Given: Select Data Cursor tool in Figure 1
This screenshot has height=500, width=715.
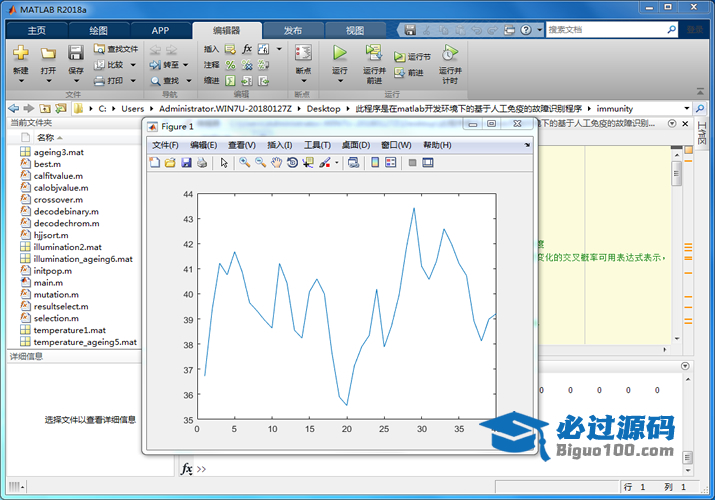Looking at the screenshot, I should coord(308,163).
